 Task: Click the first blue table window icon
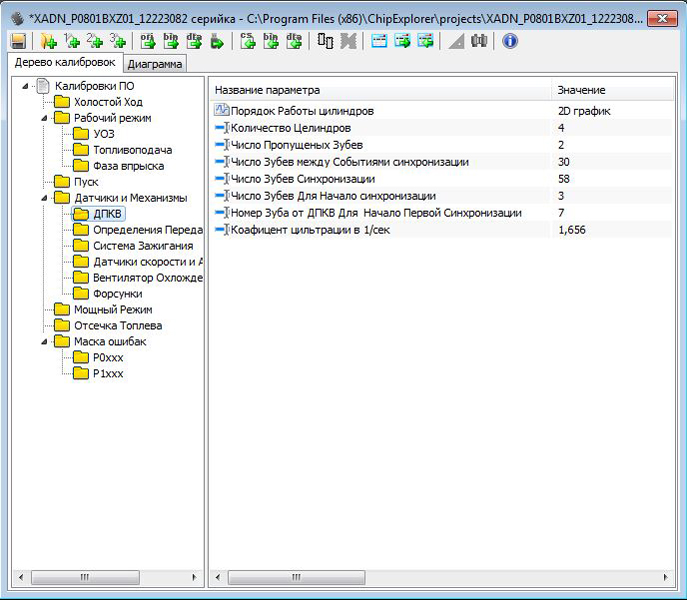[379, 41]
